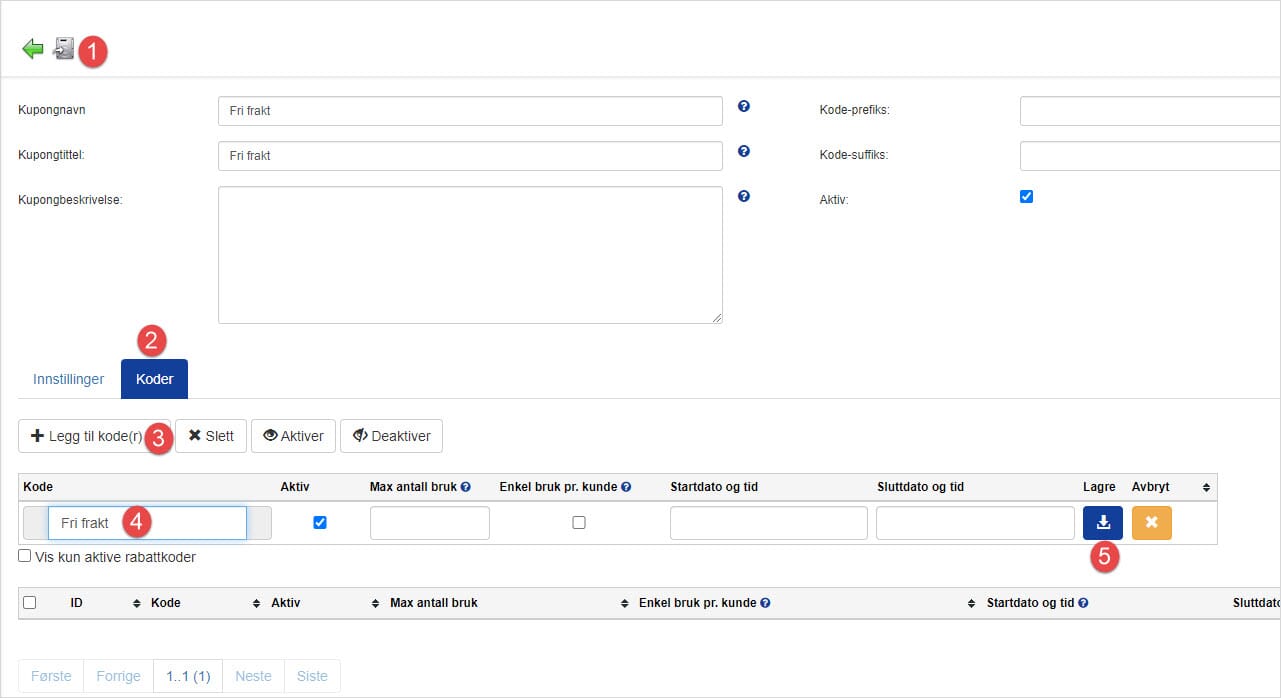Toggle select-all checkbox in table header
Screen dimensions: 1281x698
[x=29, y=602]
